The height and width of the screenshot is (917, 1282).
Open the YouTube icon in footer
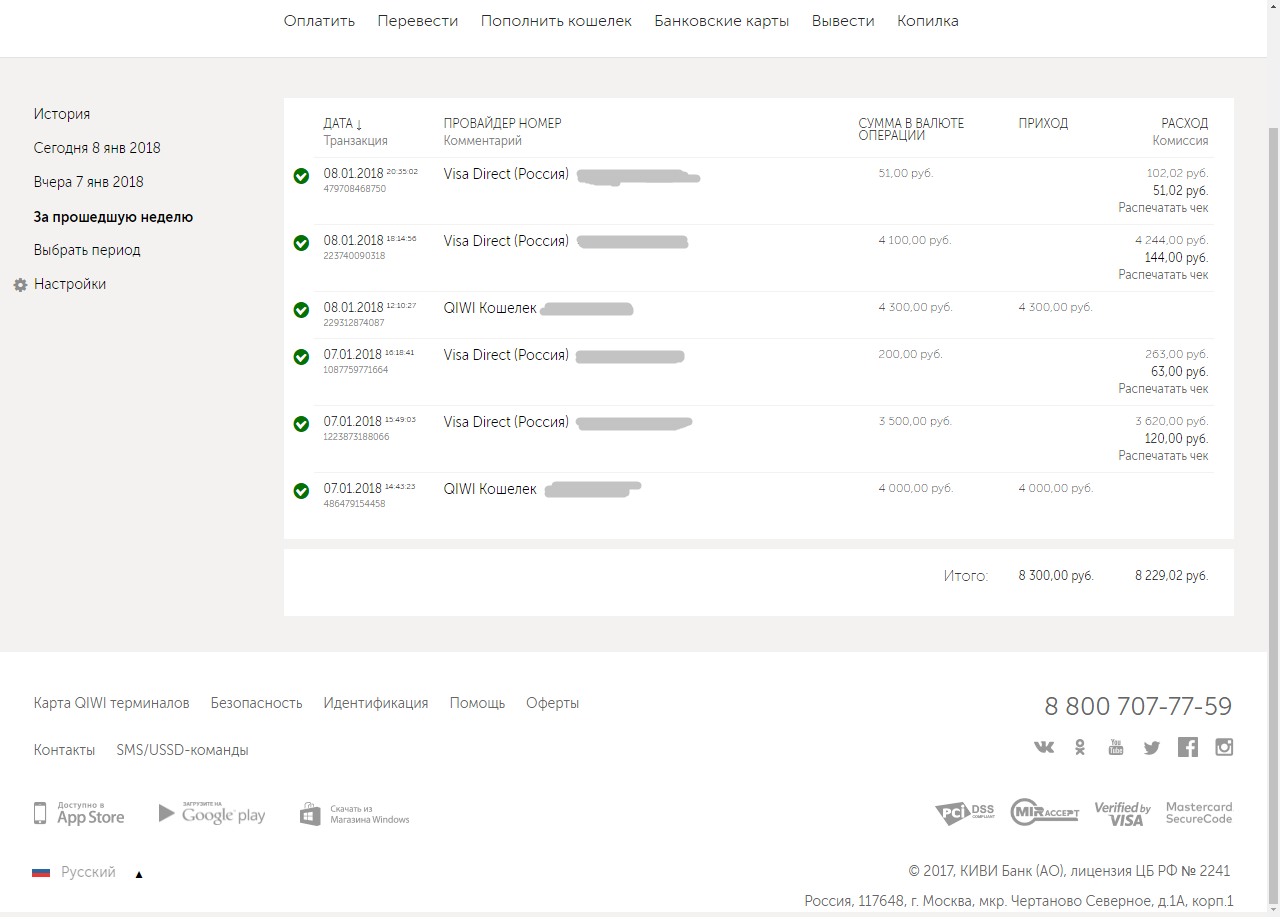click(x=1116, y=747)
